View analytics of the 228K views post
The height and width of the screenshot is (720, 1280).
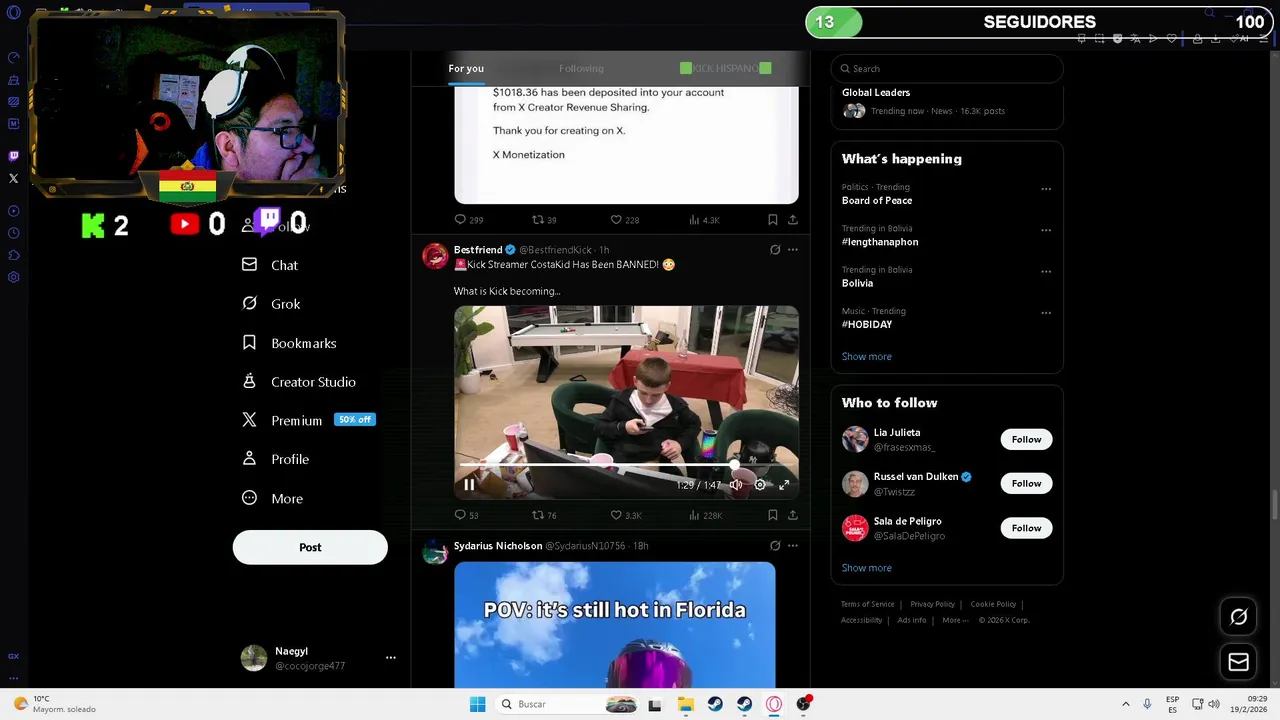tap(706, 516)
